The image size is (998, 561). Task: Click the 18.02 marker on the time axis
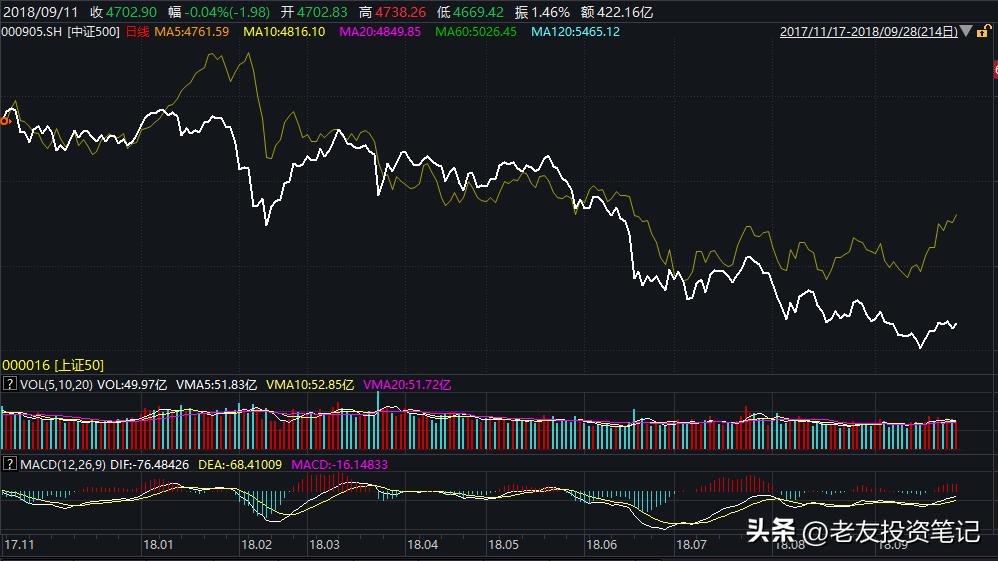(256, 546)
